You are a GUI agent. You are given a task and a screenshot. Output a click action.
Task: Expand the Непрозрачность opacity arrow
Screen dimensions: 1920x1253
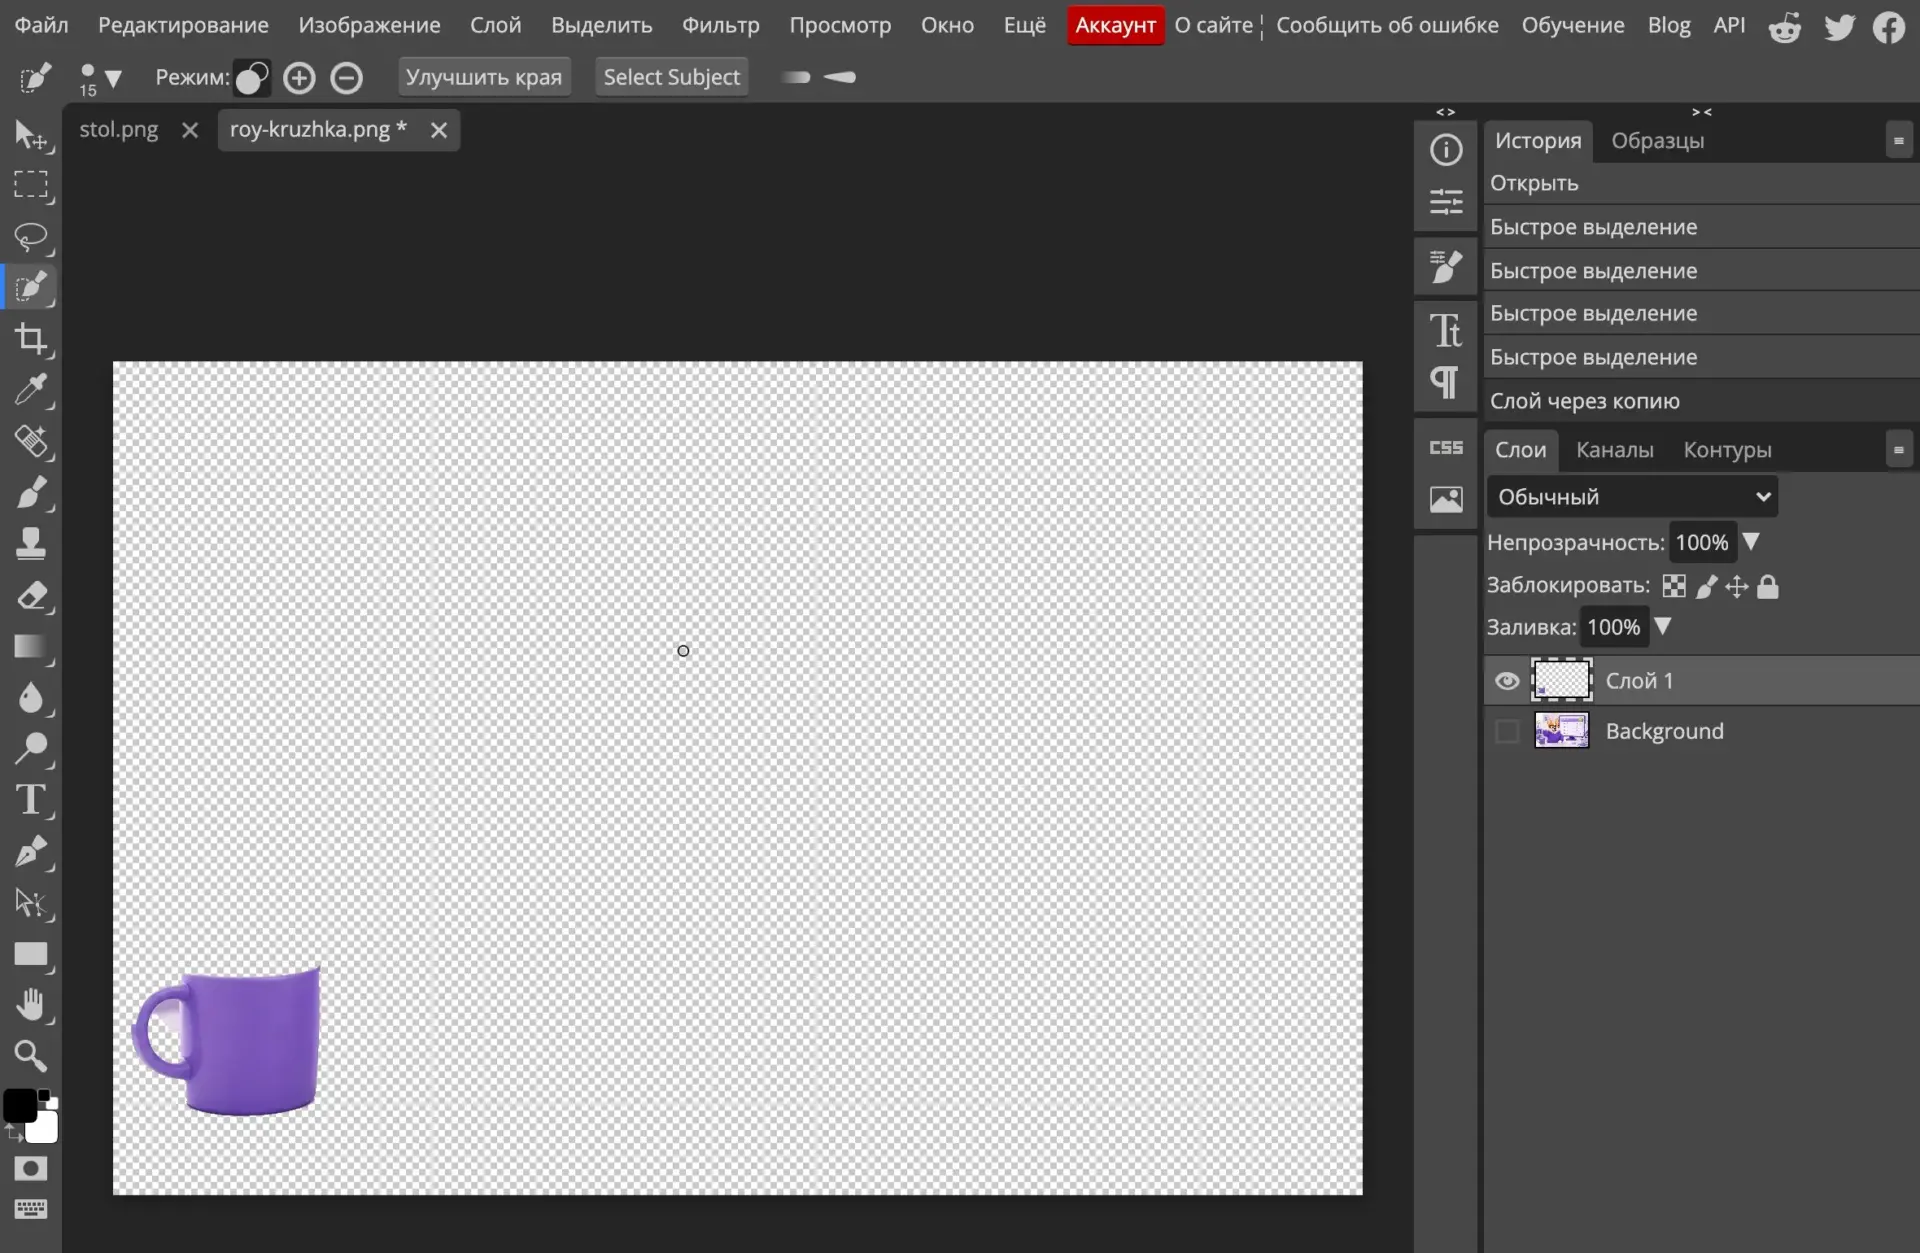(x=1751, y=542)
